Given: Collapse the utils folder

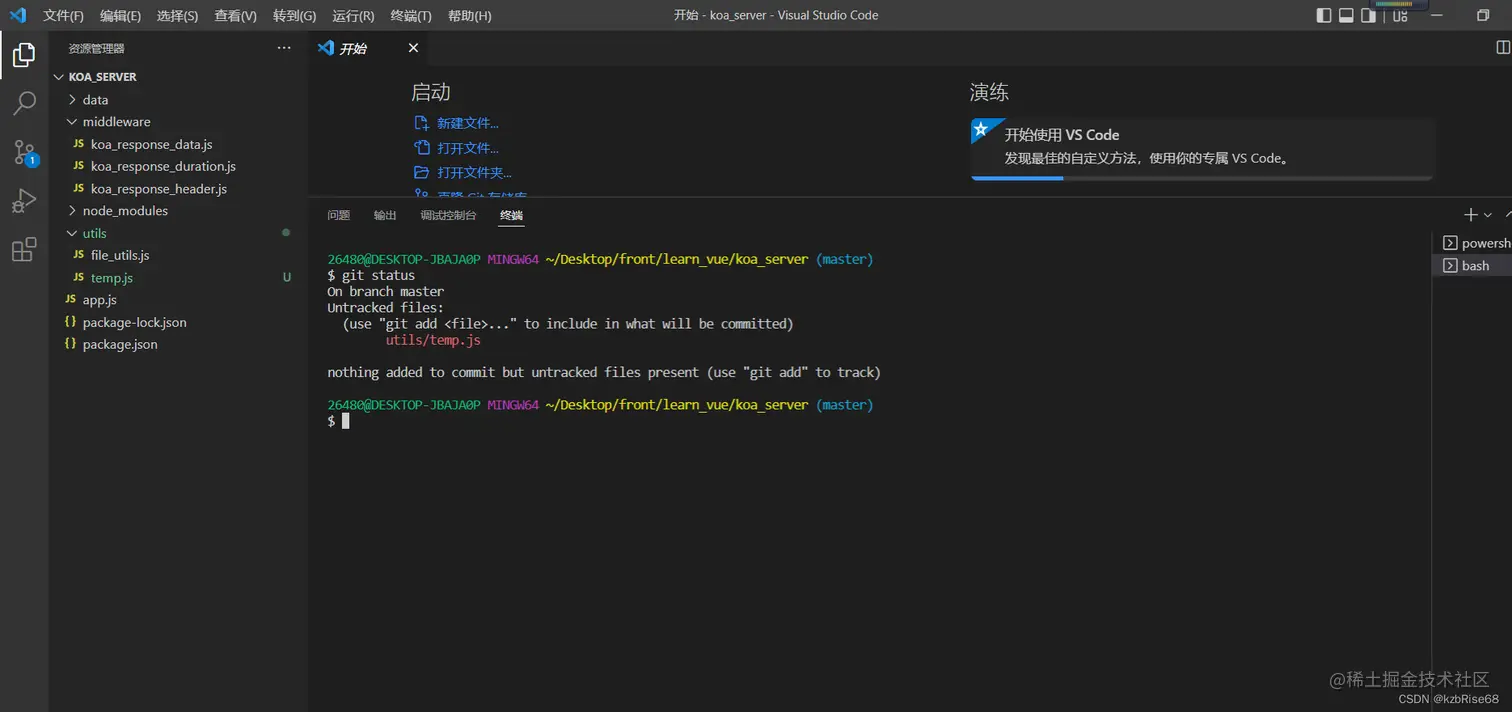Looking at the screenshot, I should 72,233.
